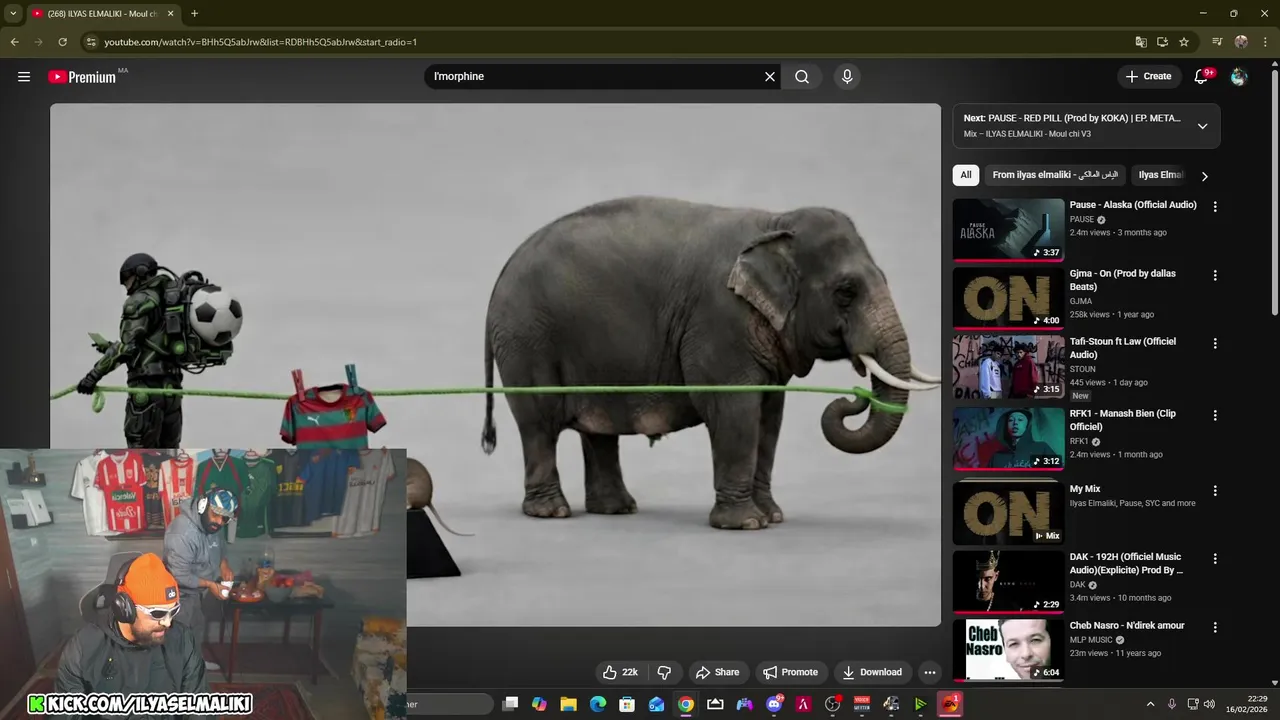Open a new browser tab
Viewport: 1280px width, 720px height.
coord(194,14)
